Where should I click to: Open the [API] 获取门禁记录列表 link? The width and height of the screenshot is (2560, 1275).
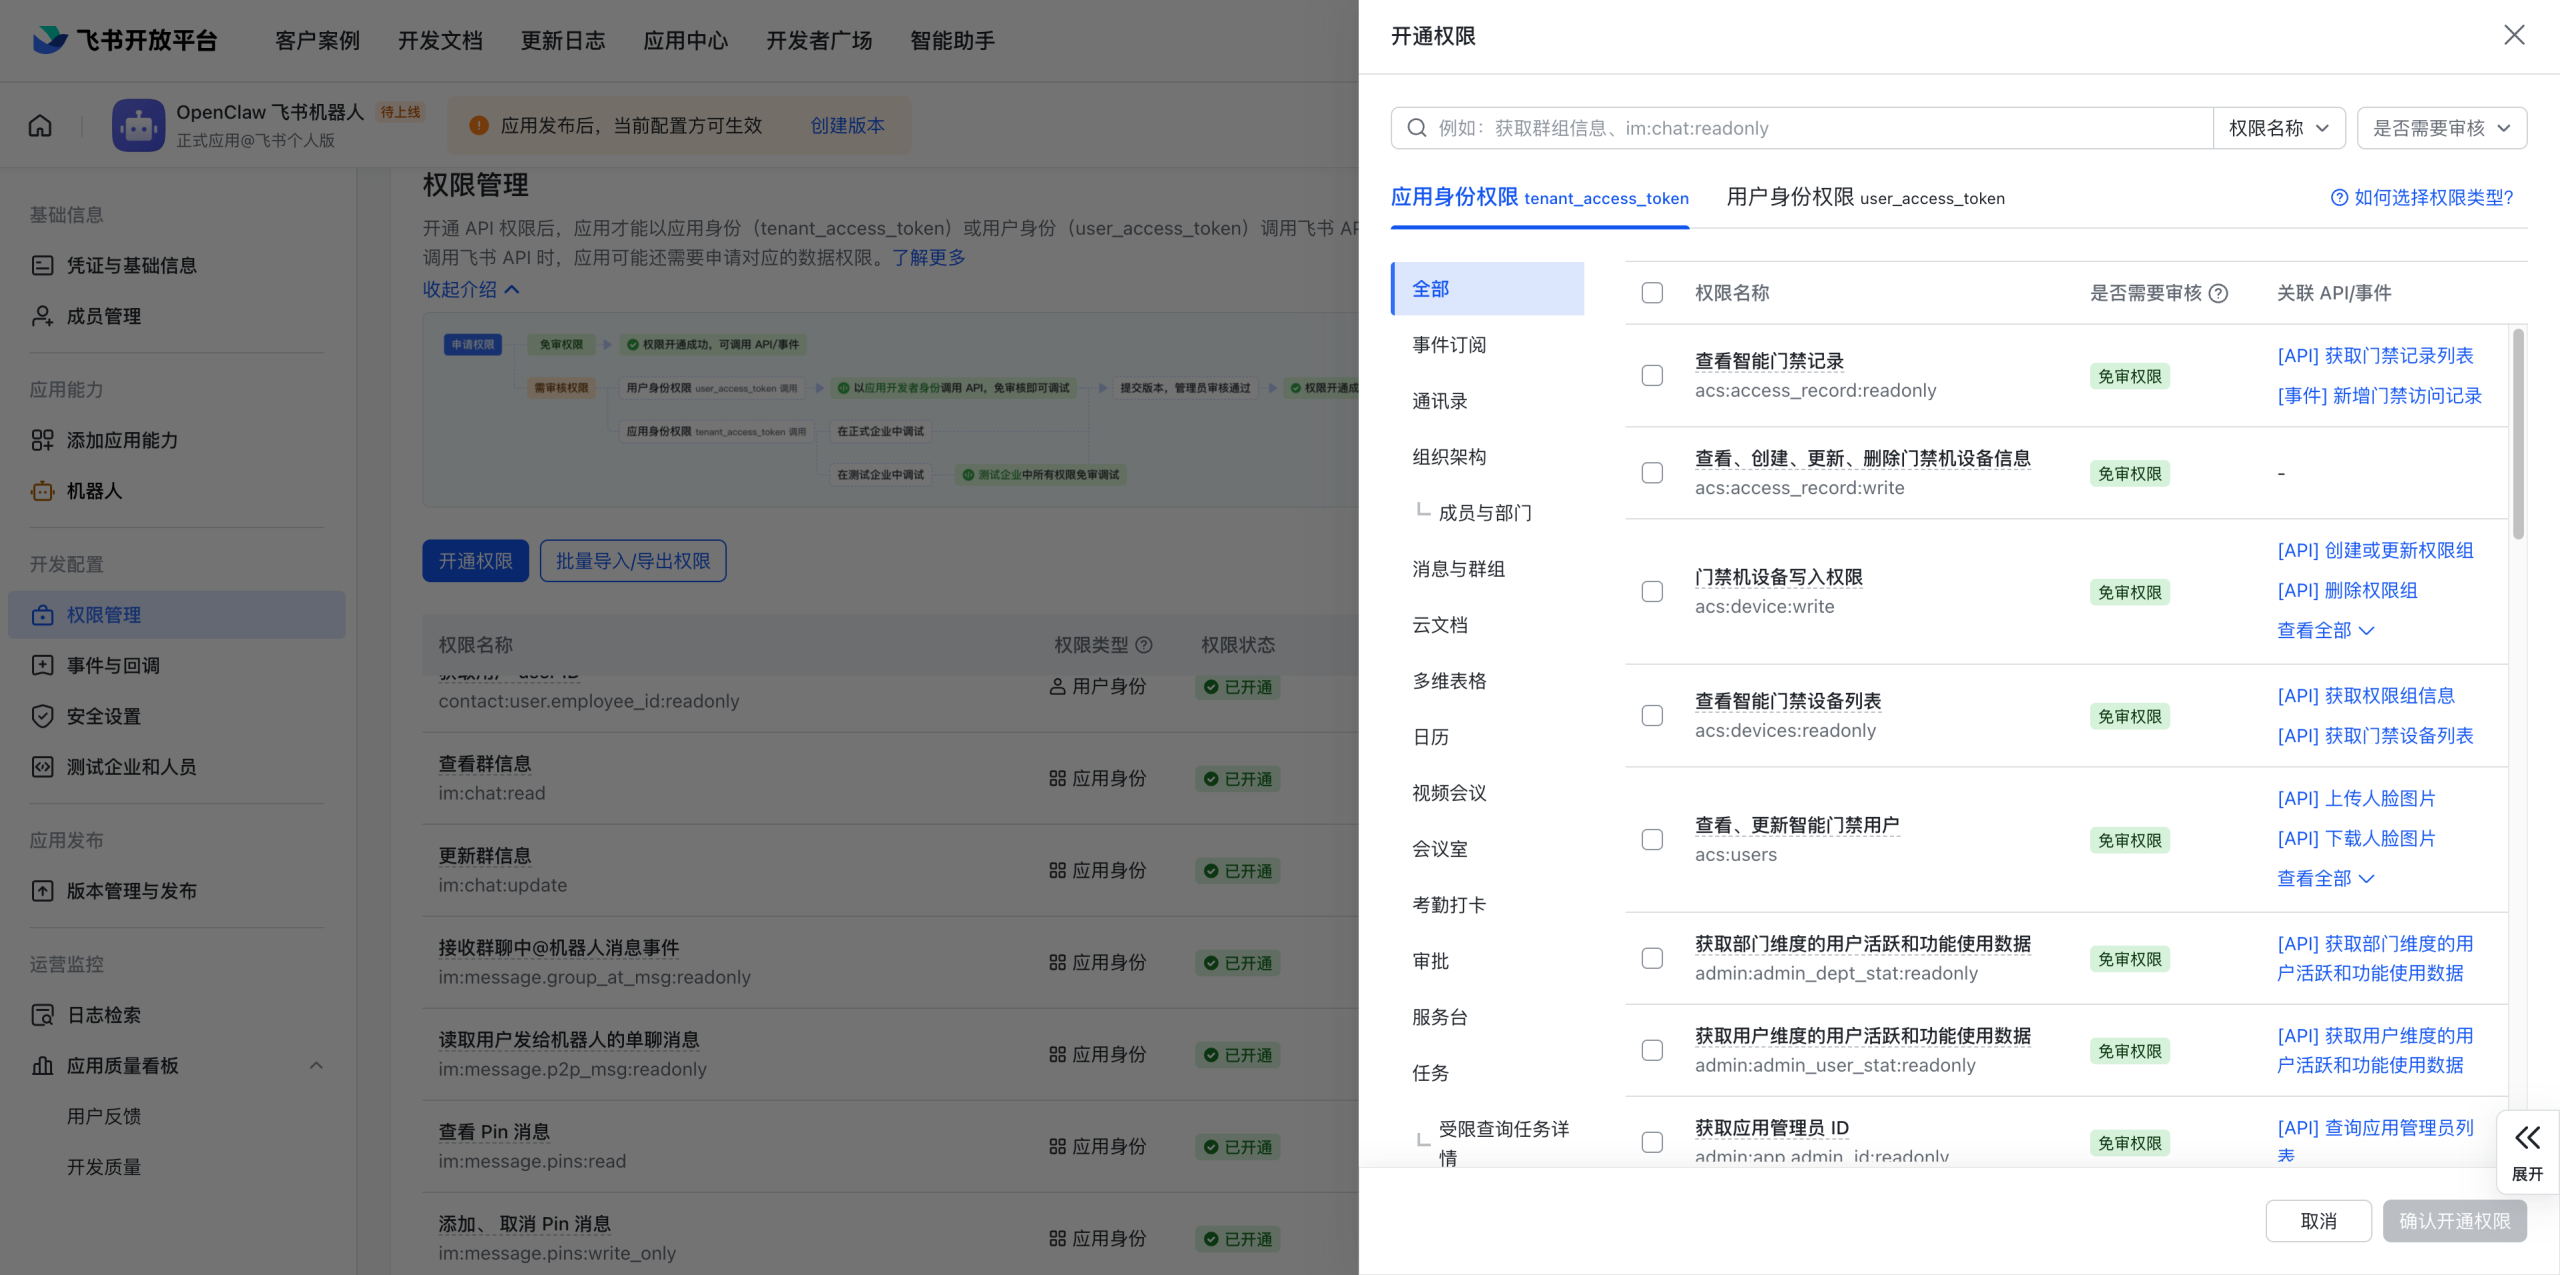[2375, 355]
